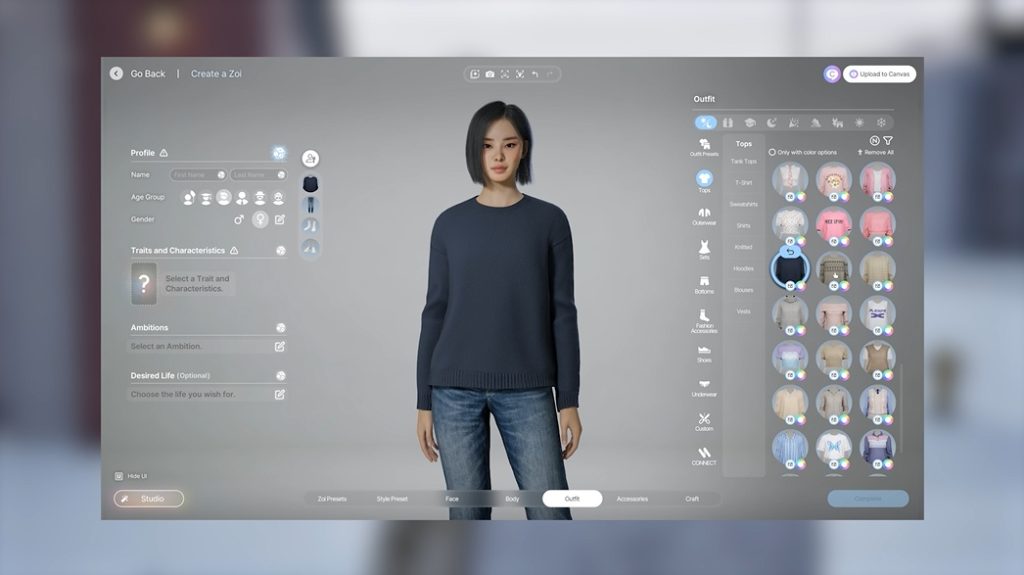Open the Desired Life selection editor
This screenshot has height=575, width=1024.
point(280,394)
